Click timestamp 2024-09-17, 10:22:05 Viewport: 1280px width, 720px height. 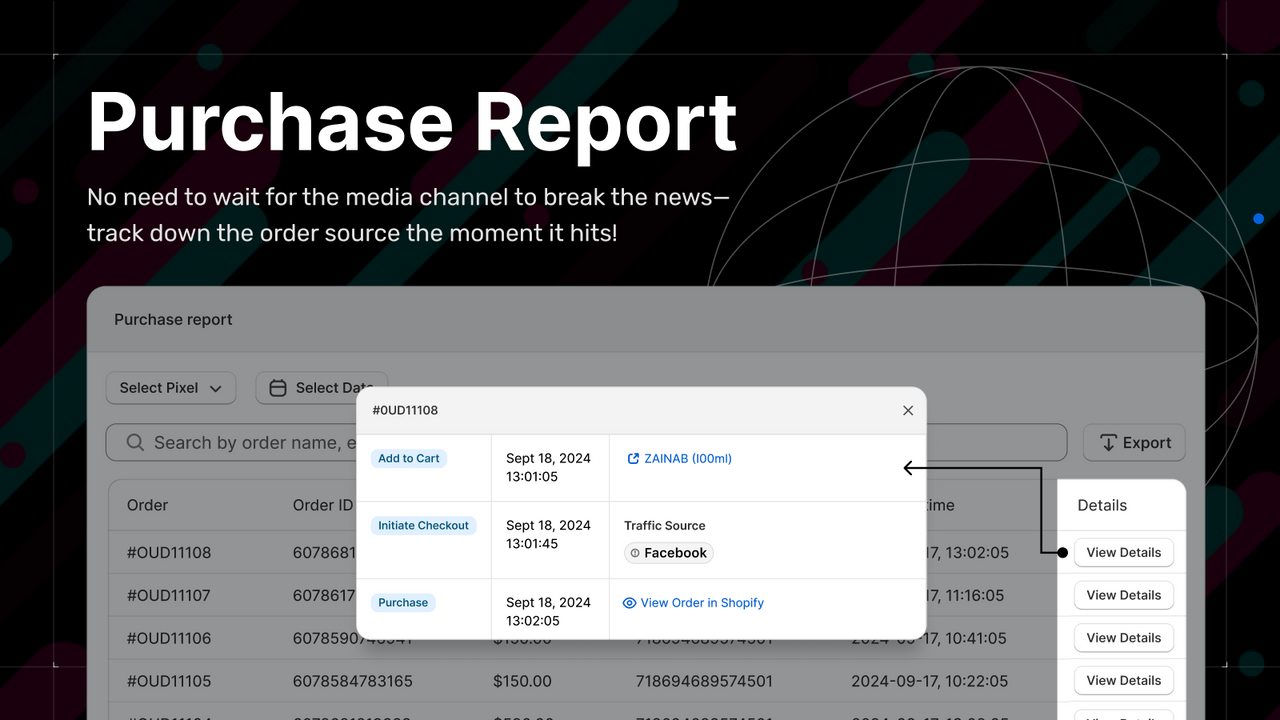coord(929,681)
